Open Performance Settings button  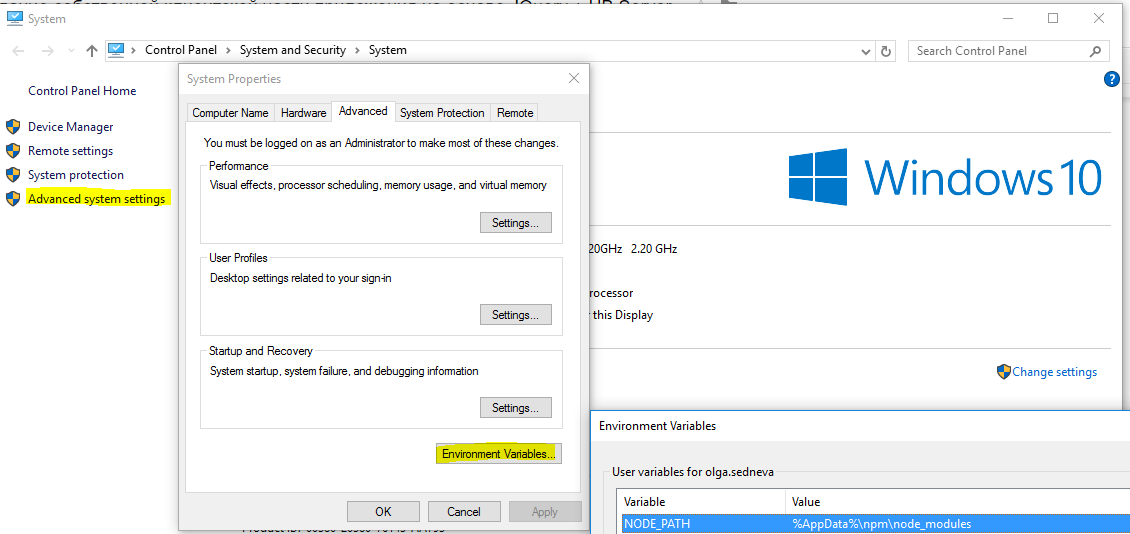click(515, 223)
